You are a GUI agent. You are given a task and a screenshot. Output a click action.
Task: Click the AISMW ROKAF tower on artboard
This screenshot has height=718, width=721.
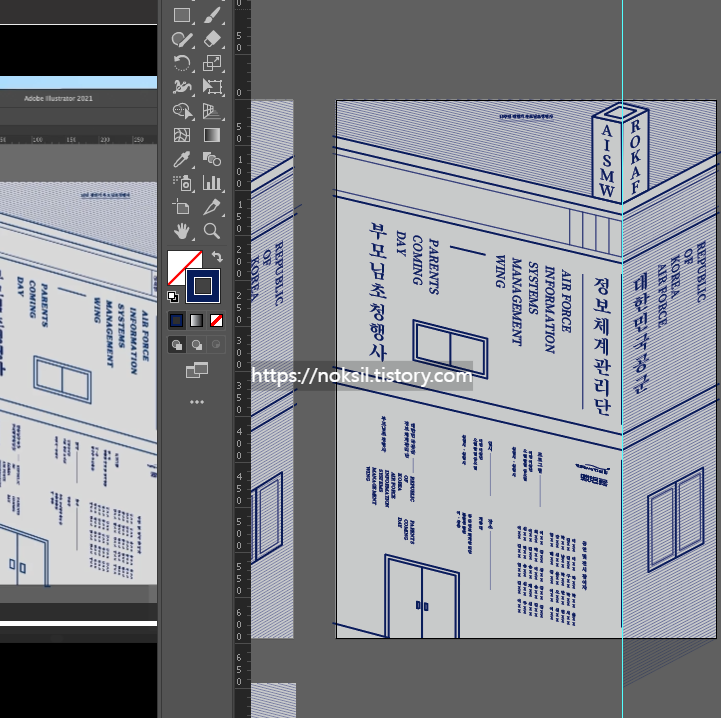(x=620, y=153)
